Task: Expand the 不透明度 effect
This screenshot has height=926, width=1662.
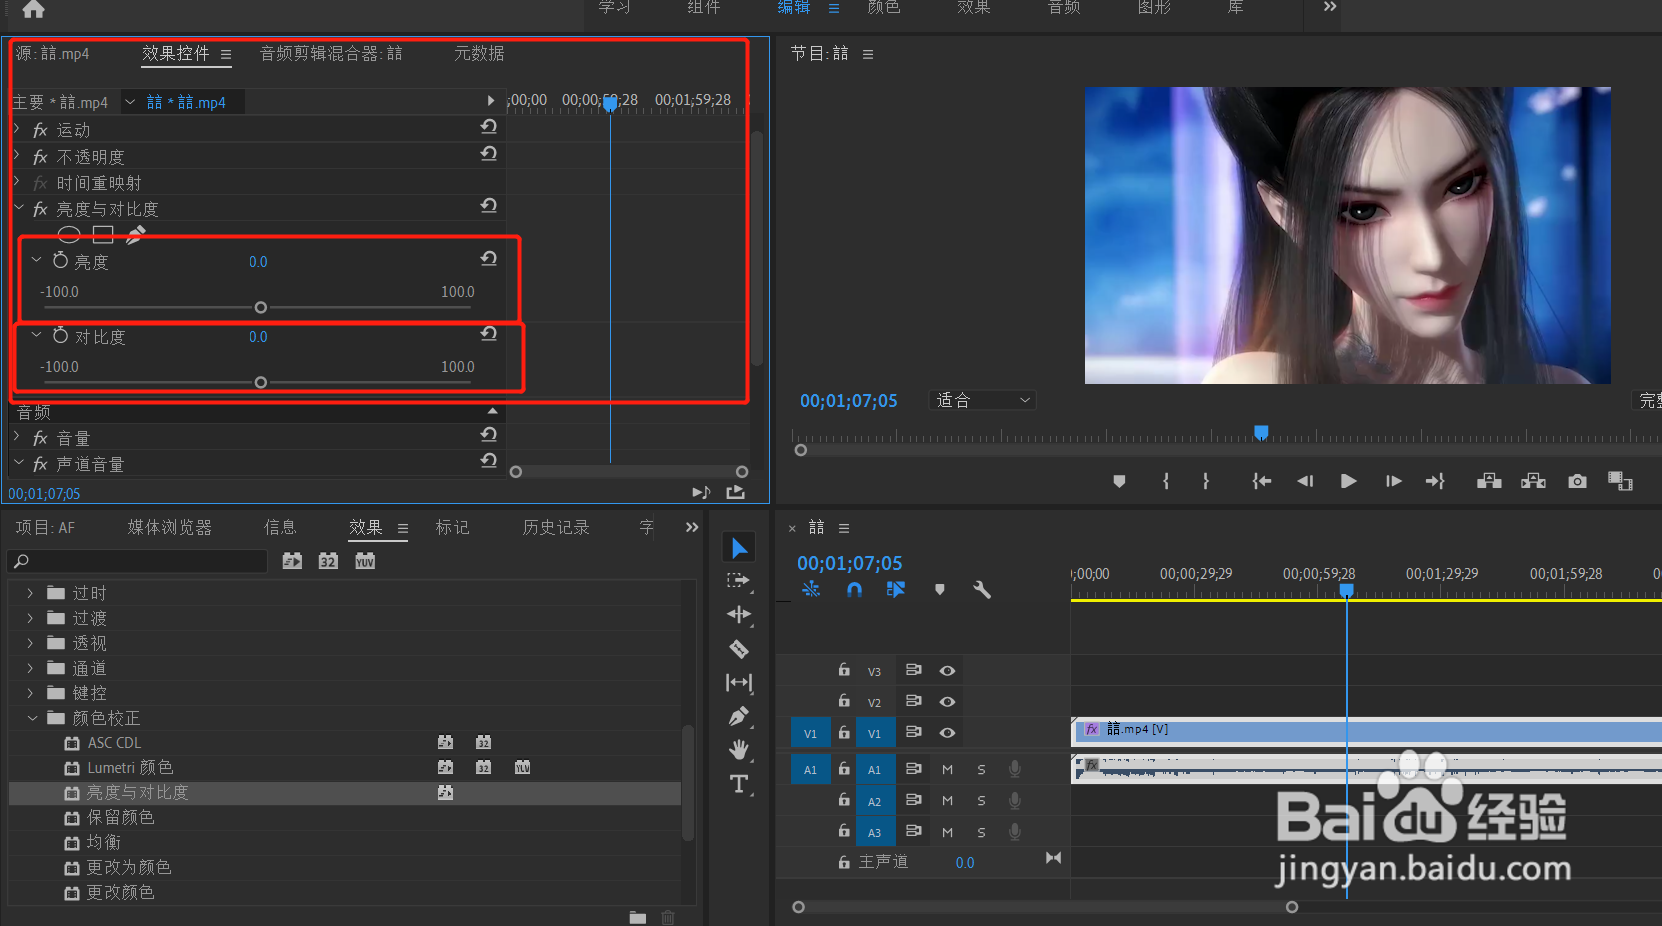Action: (17, 156)
